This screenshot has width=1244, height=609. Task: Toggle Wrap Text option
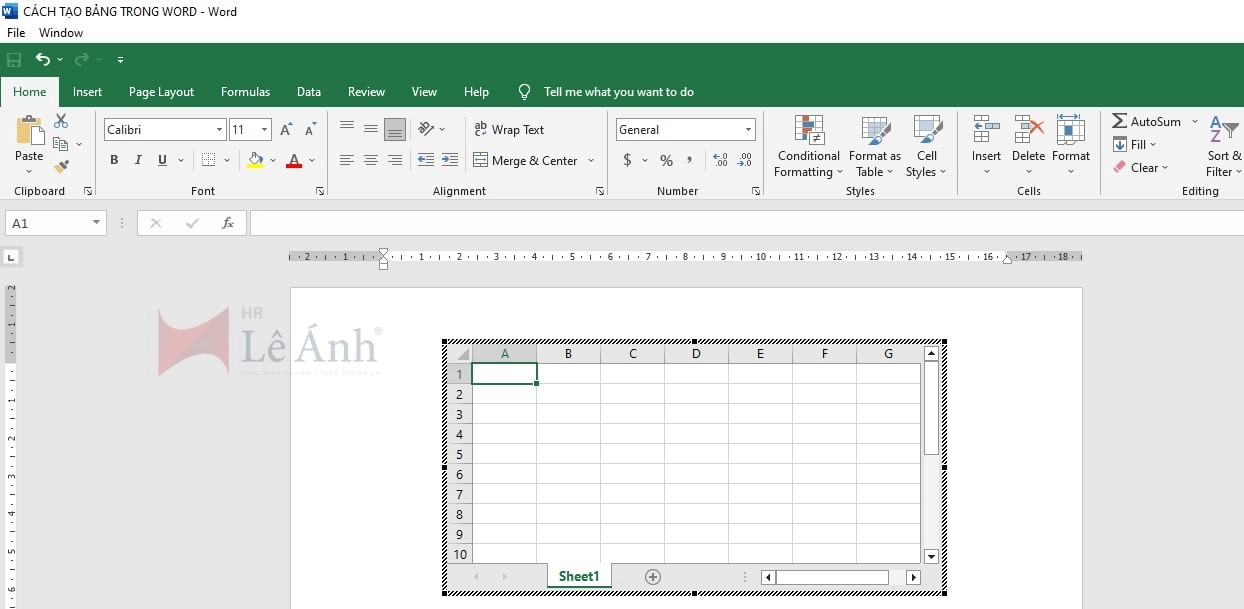(509, 130)
